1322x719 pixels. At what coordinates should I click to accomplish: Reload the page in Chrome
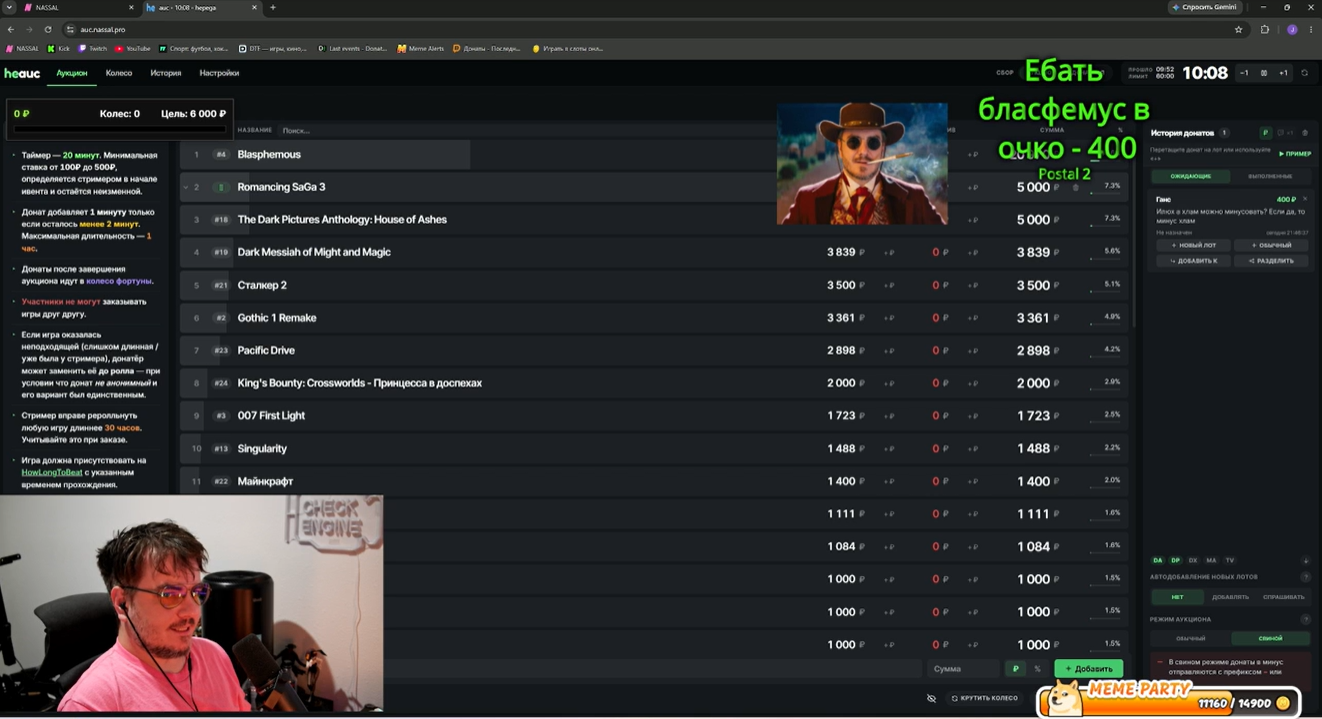click(47, 29)
